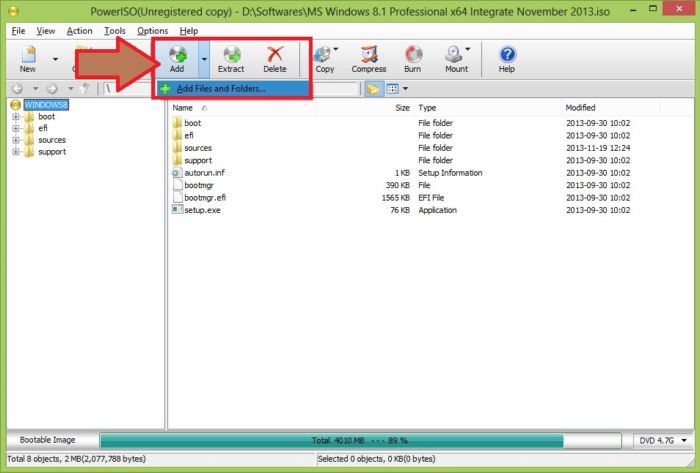Open the Back history dropdown arrow
The height and width of the screenshot is (473, 700).
coord(36,89)
